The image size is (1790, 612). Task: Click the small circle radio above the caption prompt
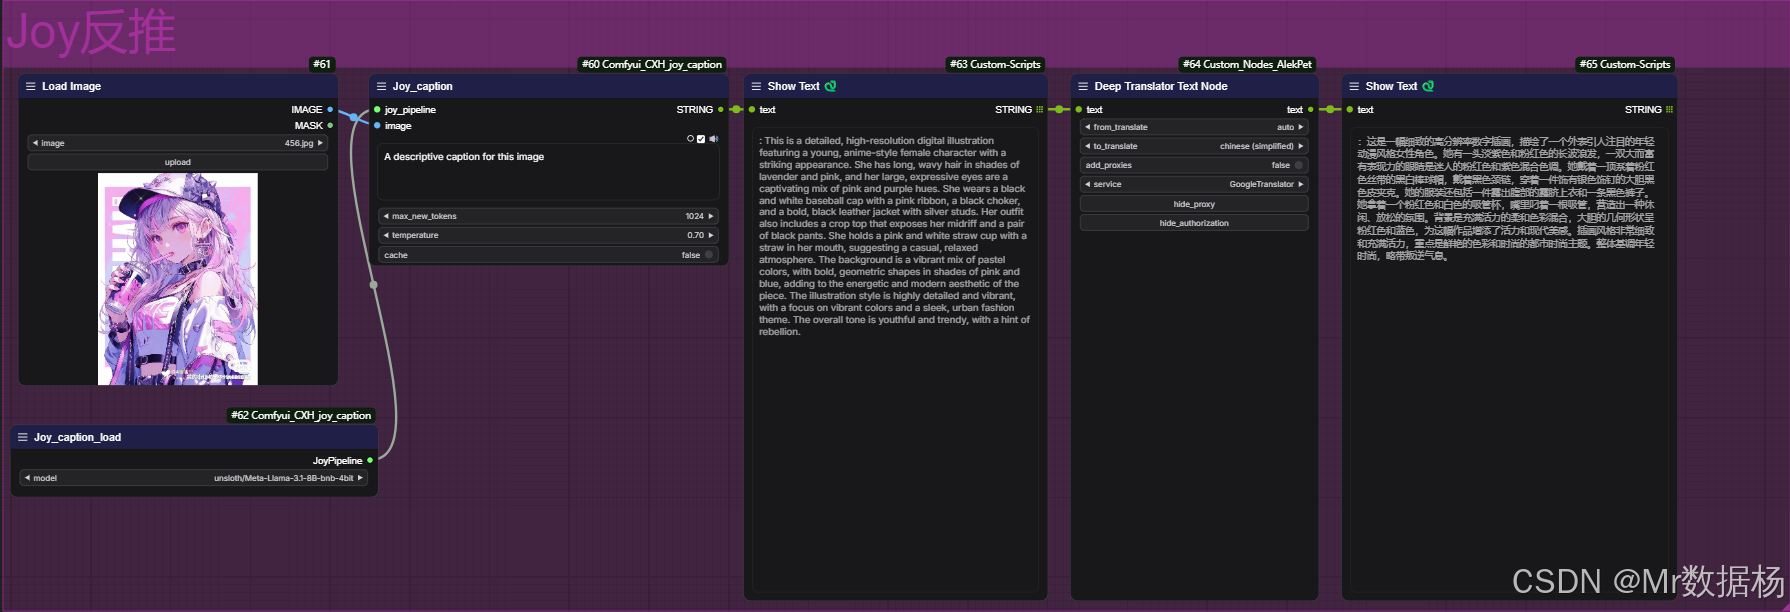tap(690, 139)
